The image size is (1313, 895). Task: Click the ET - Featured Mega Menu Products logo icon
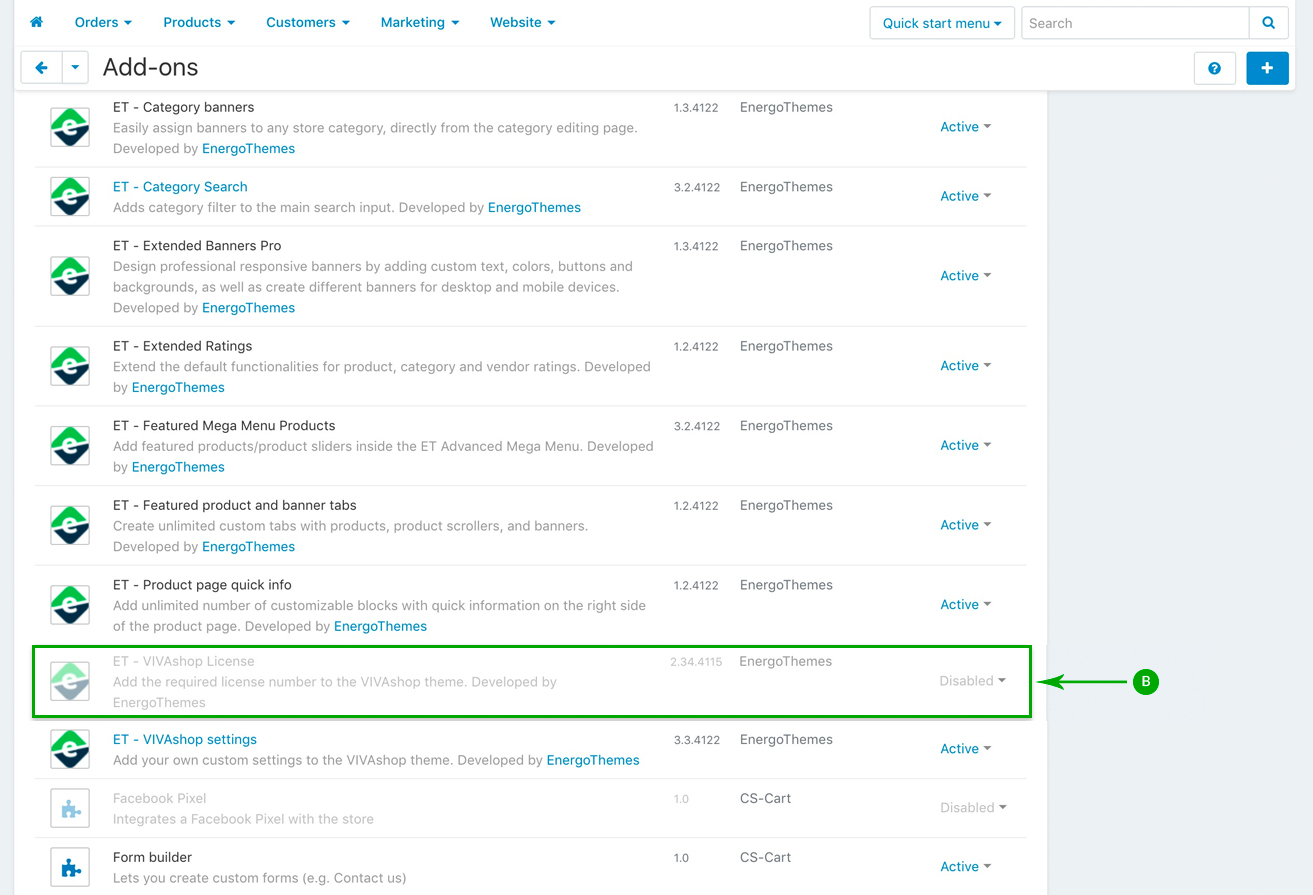pyautogui.click(x=70, y=445)
